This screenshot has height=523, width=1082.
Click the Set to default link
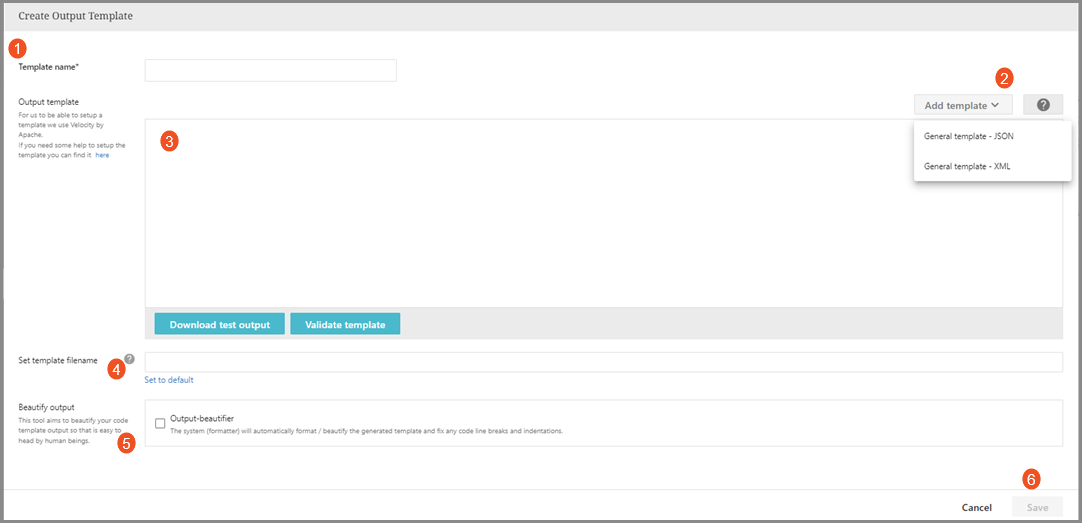tap(169, 380)
